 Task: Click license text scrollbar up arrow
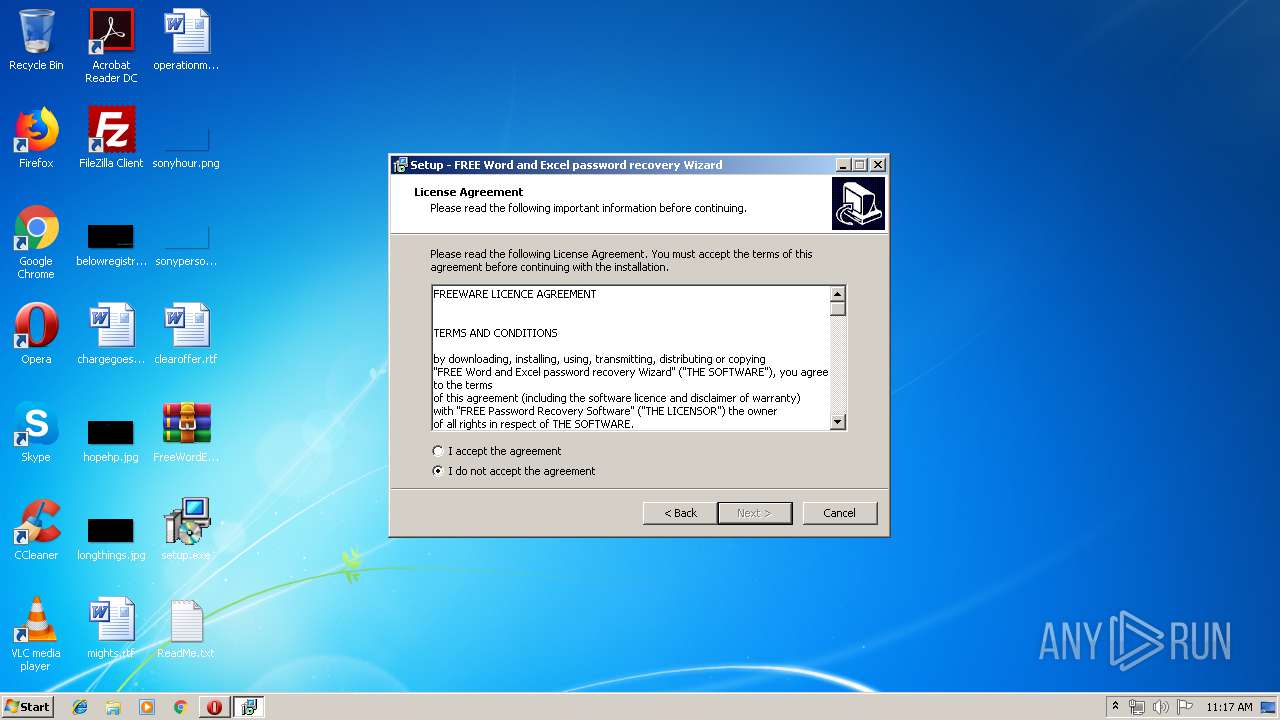click(x=838, y=294)
